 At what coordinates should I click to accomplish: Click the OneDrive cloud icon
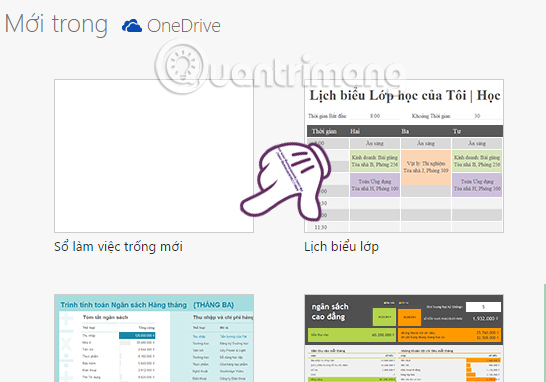pyautogui.click(x=132, y=26)
